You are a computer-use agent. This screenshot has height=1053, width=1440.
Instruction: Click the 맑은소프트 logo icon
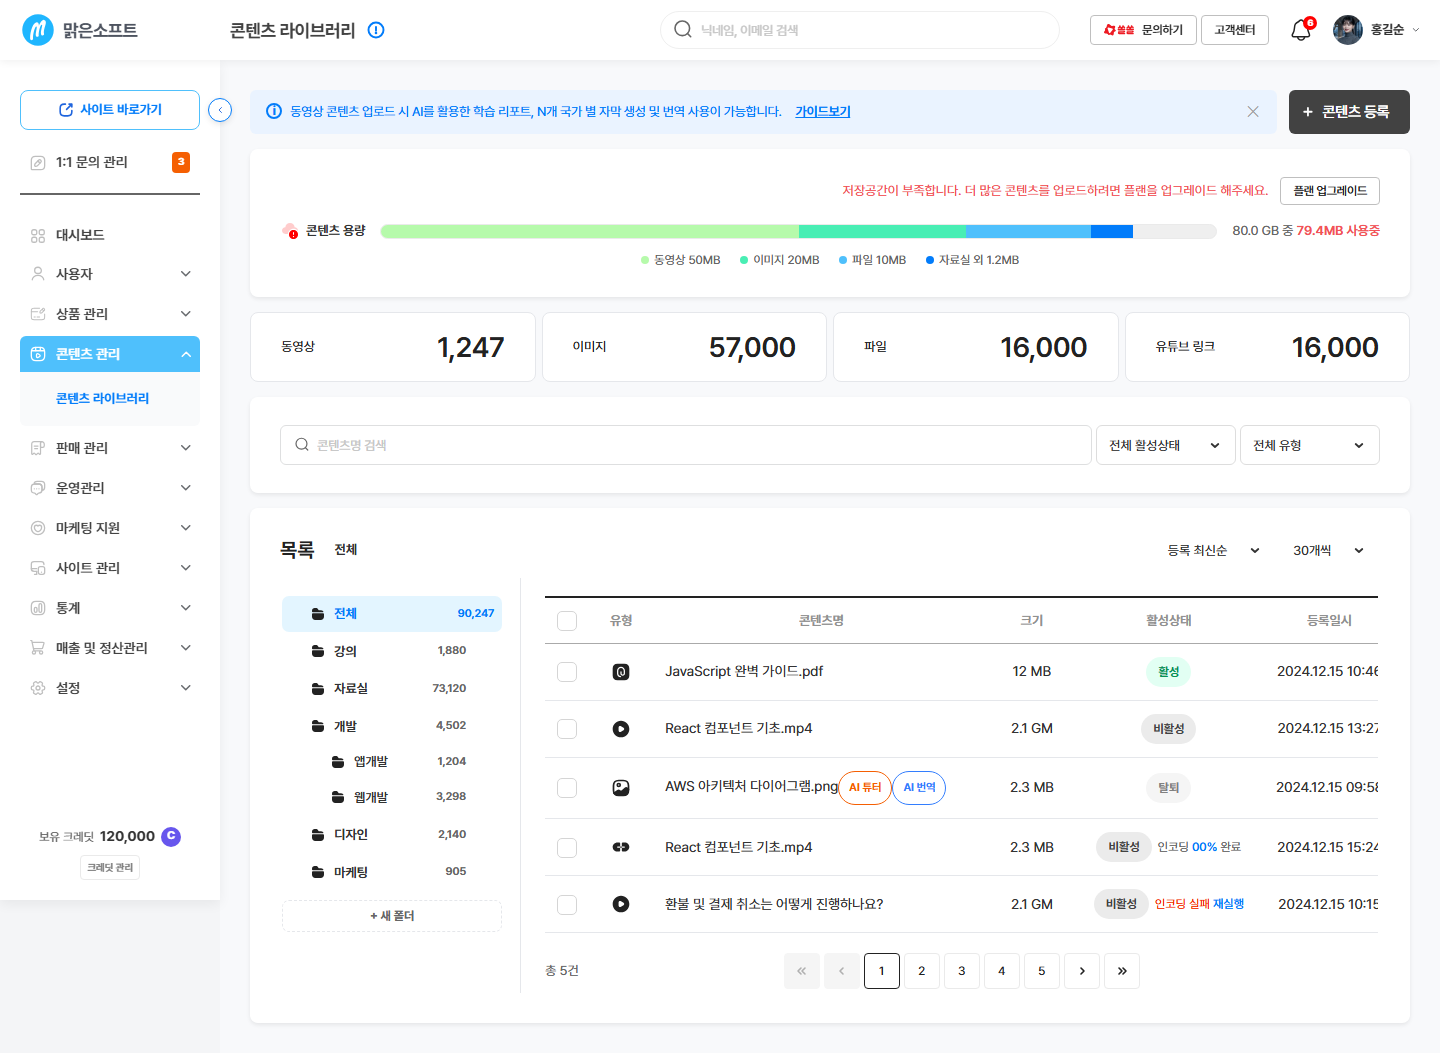(x=38, y=30)
